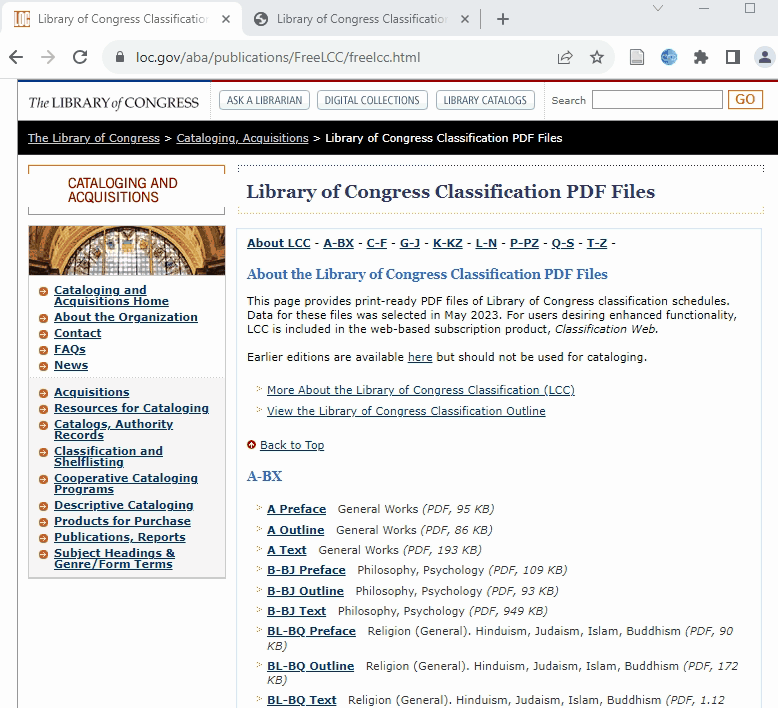Open the earlier editions 'here' link
Image resolution: width=778 pixels, height=708 pixels.
coord(420,357)
